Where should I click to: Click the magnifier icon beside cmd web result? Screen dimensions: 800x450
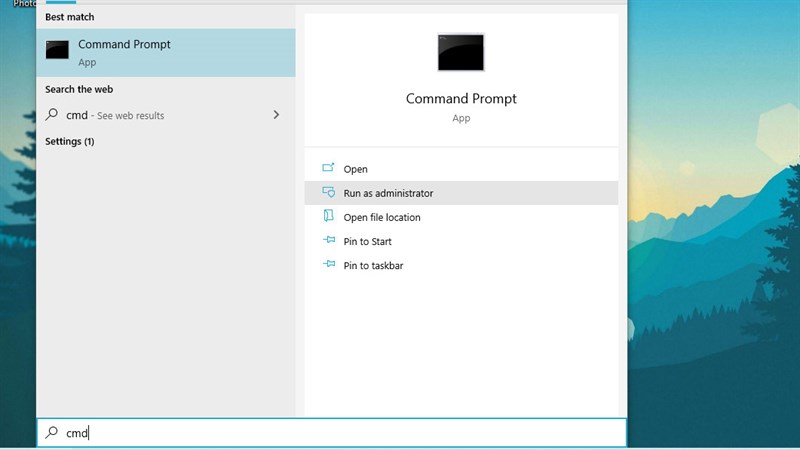52,114
